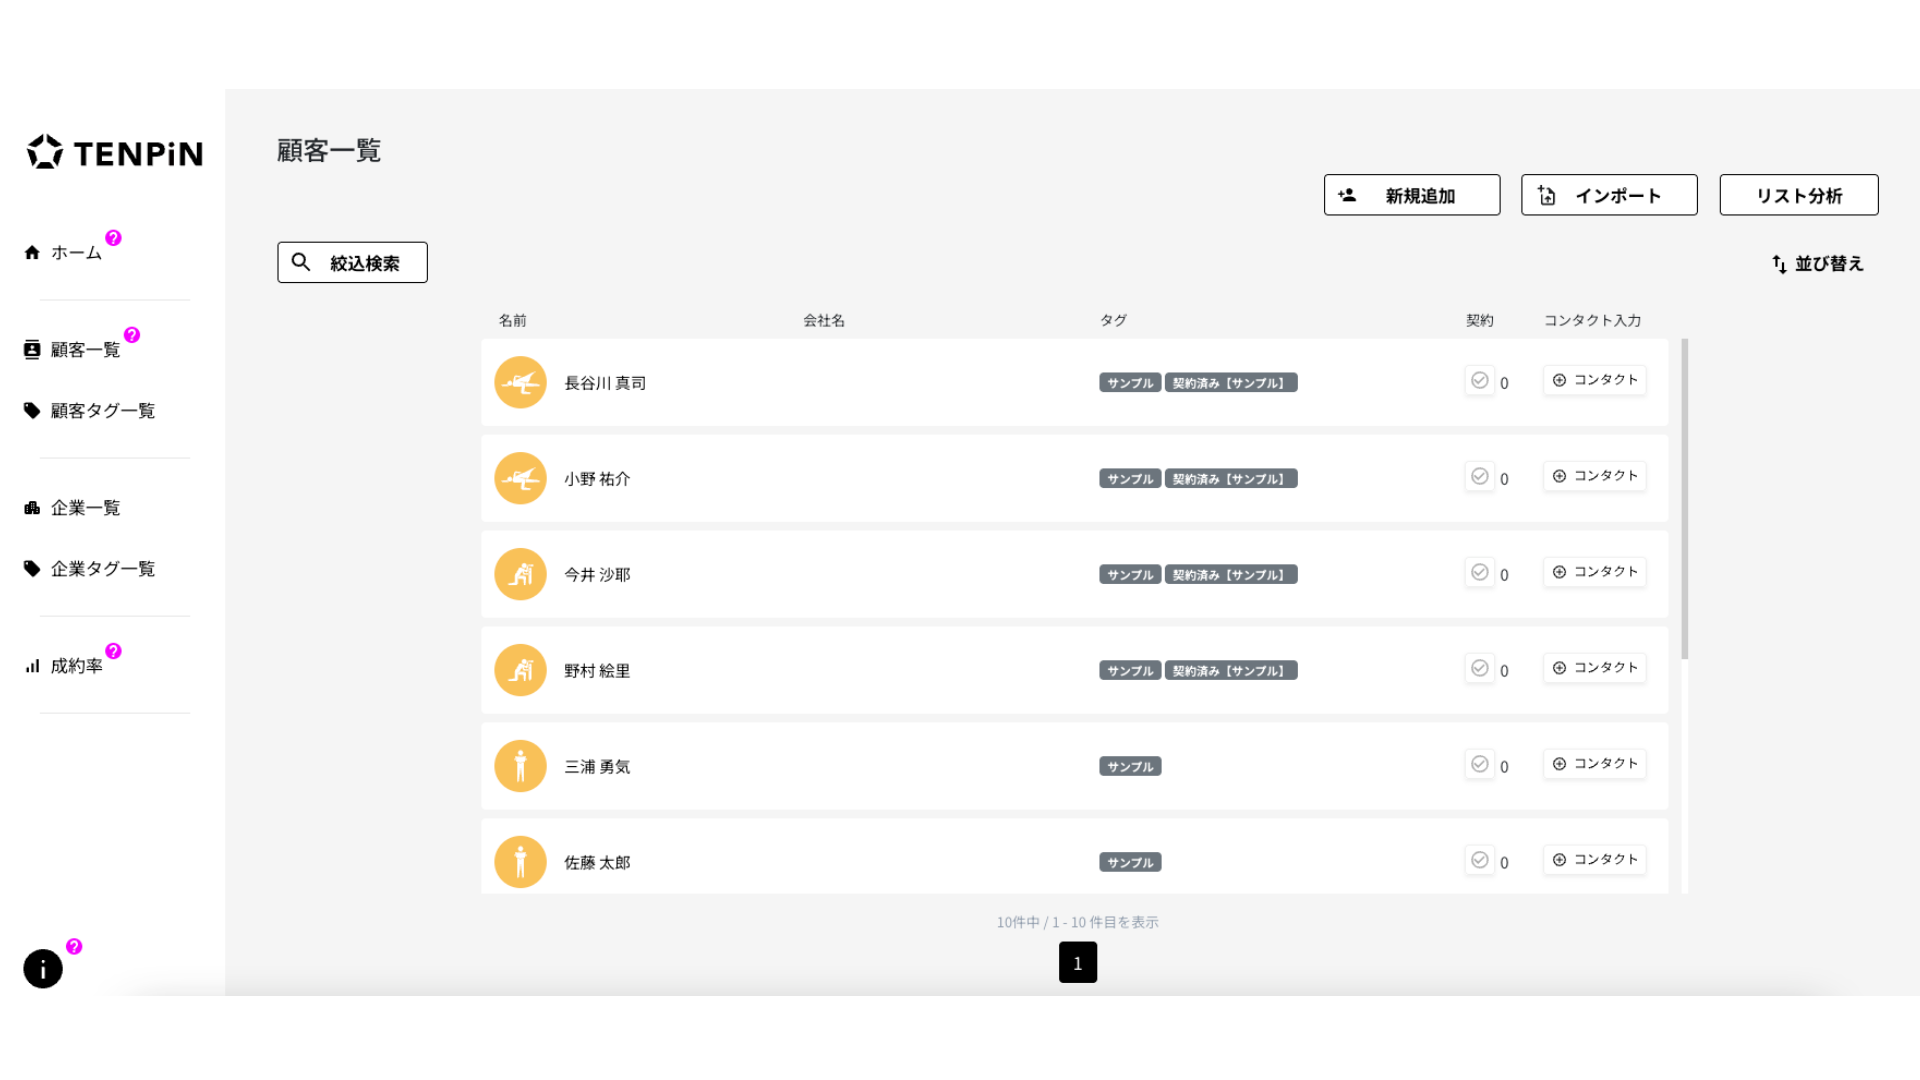Go to 企業一覧 in the sidebar
The width and height of the screenshot is (1920, 1080).
tap(85, 508)
